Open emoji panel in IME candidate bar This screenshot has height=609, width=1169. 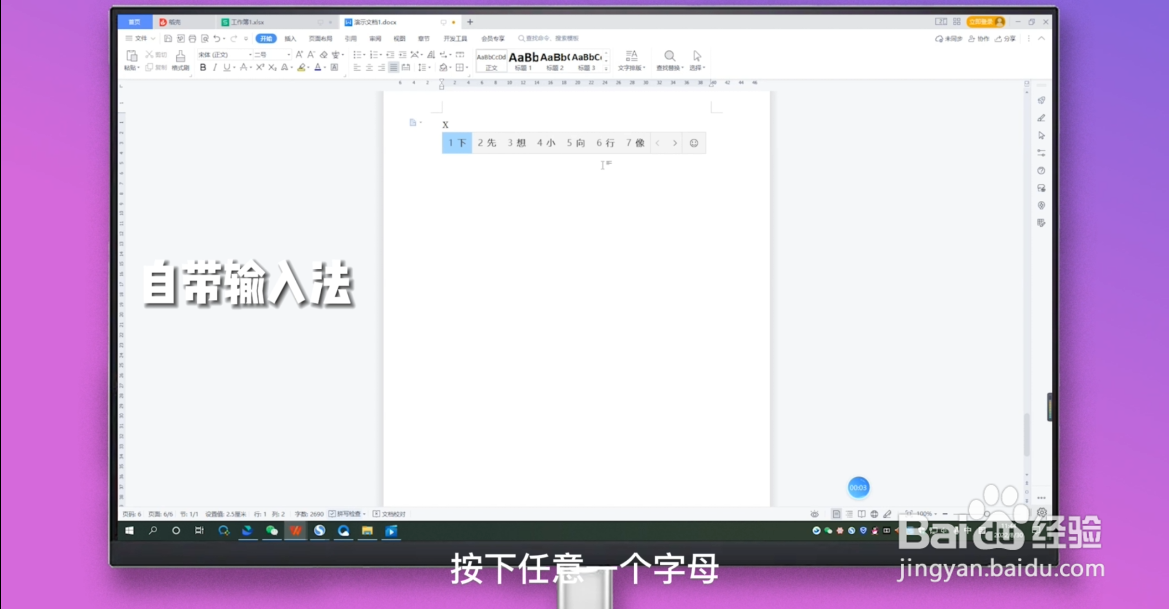(694, 143)
